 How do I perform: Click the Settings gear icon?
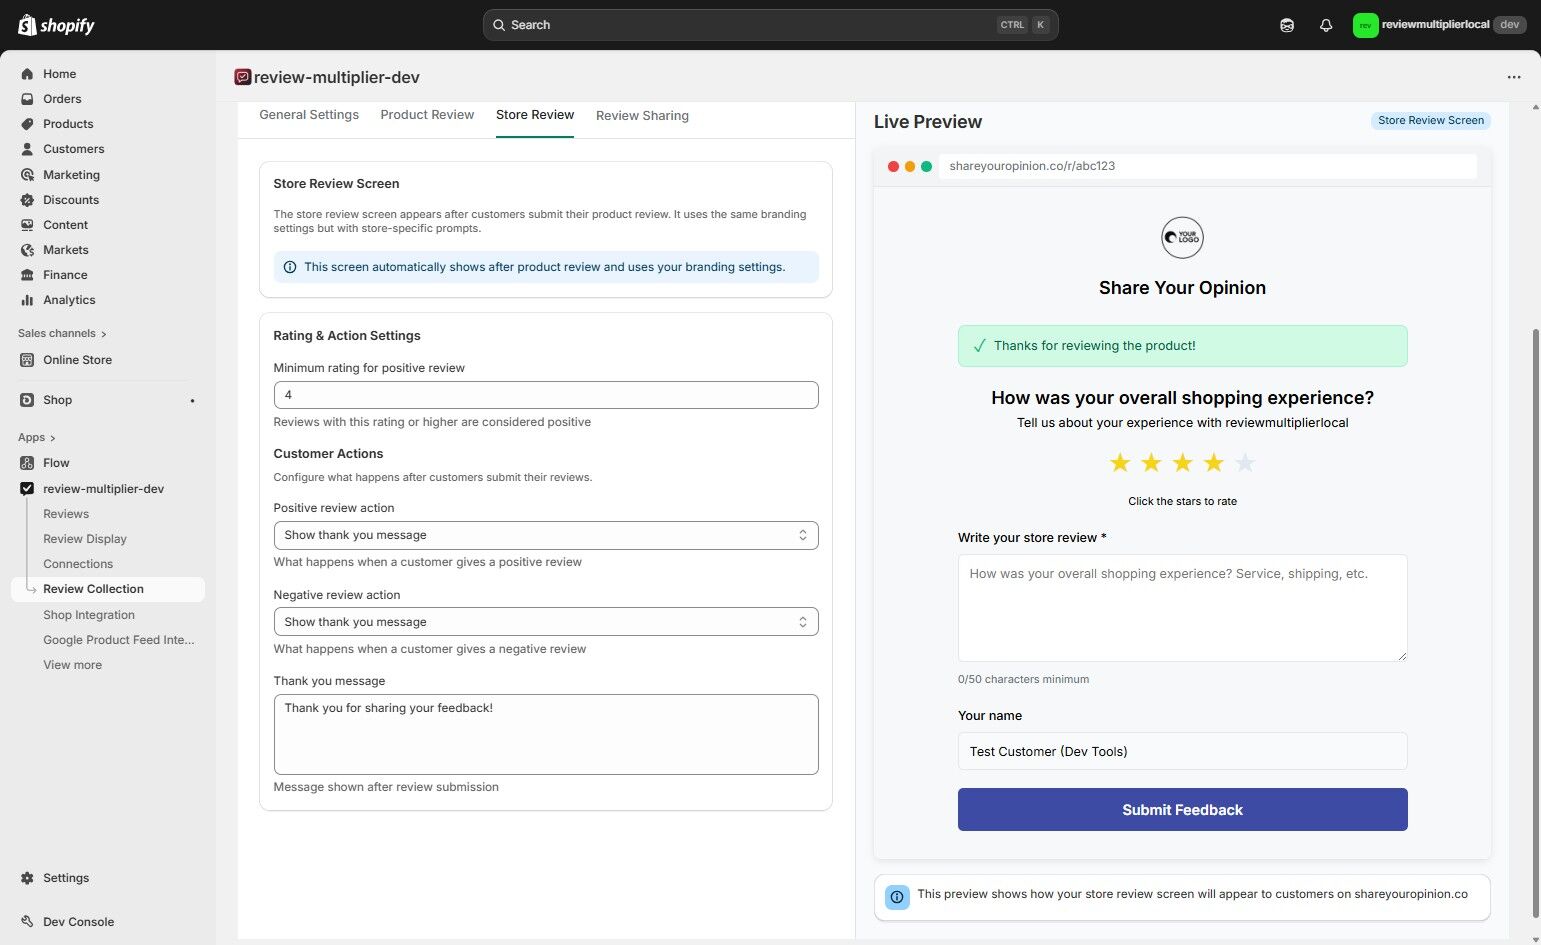[x=27, y=878]
